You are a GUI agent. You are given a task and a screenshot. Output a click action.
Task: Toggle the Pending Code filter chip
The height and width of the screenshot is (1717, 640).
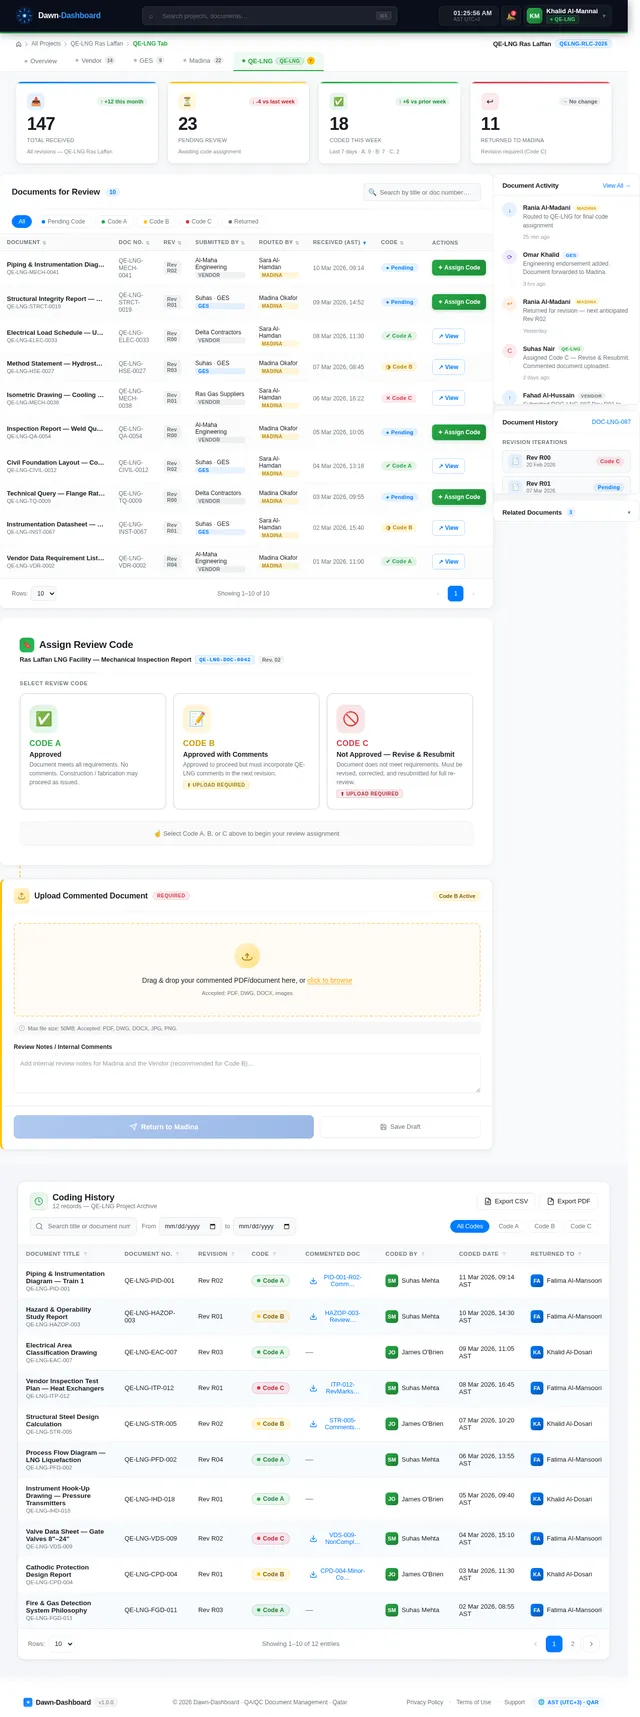63,221
